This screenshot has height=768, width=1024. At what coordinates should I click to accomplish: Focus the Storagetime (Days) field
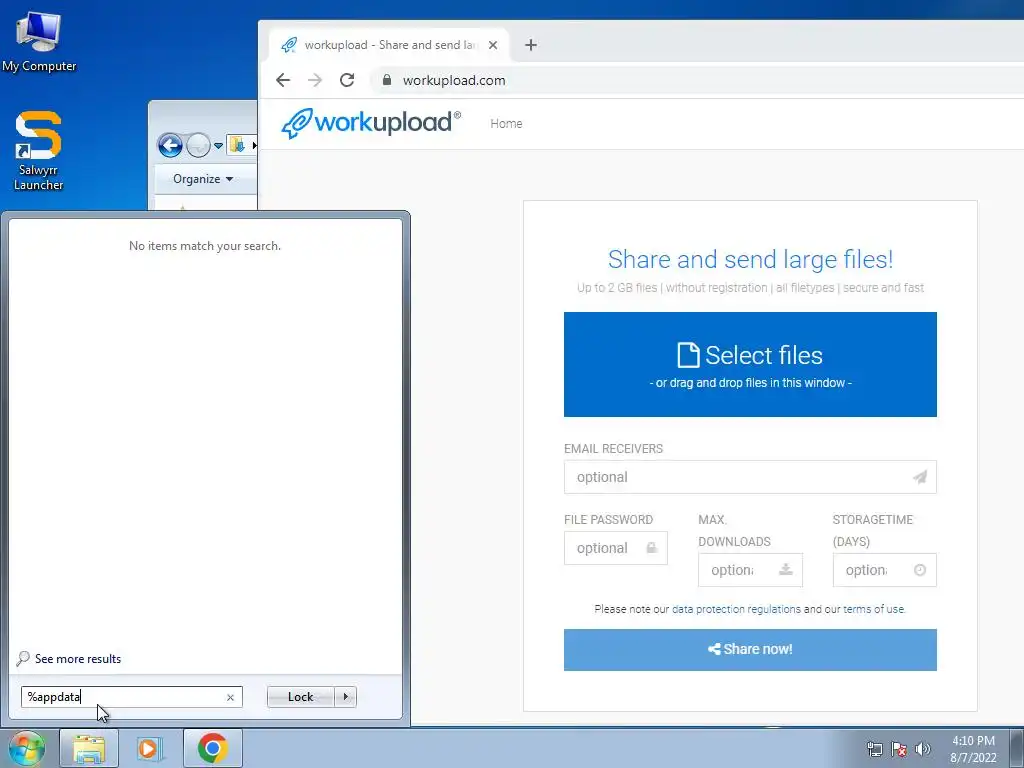click(884, 570)
